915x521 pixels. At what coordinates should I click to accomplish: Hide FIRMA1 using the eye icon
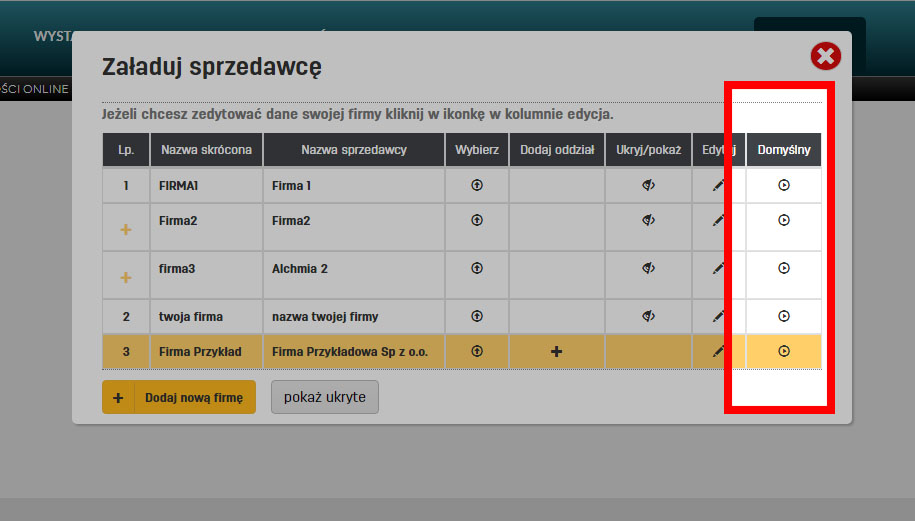pyautogui.click(x=648, y=185)
